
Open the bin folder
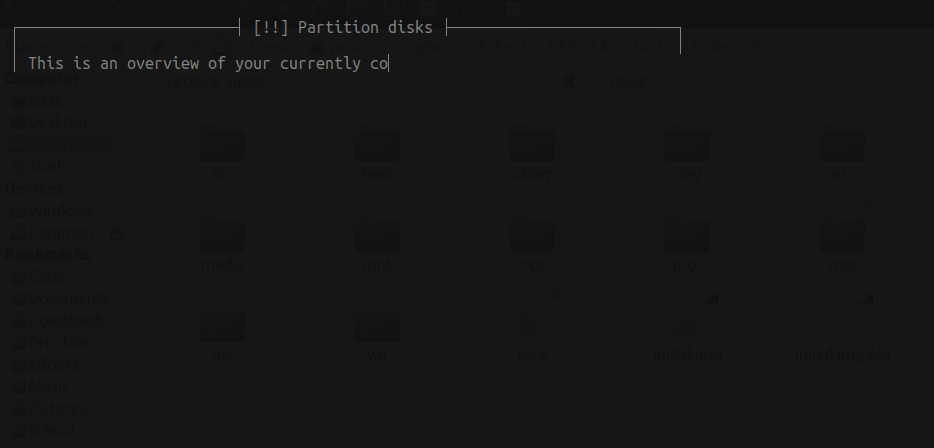(x=222, y=153)
